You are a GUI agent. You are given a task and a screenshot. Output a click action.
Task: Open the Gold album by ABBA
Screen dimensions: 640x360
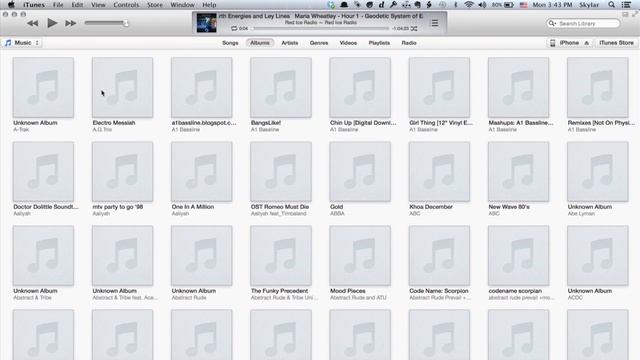coord(360,172)
